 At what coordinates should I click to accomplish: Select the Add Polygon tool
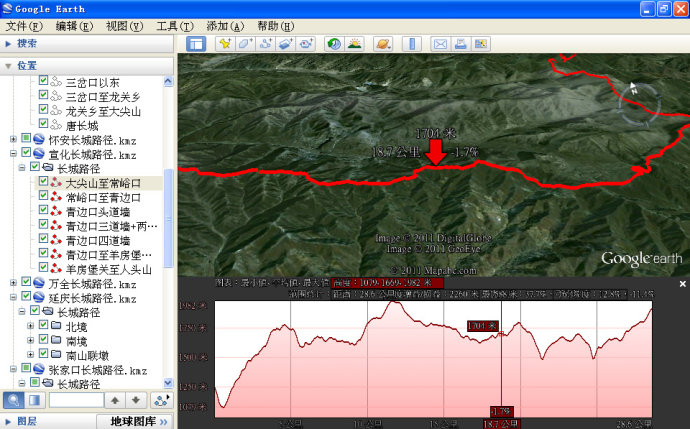click(x=245, y=44)
